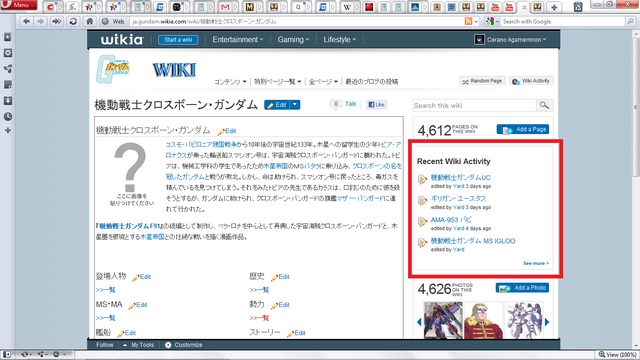The height and width of the screenshot is (360, 640).
Task: Focus the Search with Google field
Action: [x=563, y=21]
